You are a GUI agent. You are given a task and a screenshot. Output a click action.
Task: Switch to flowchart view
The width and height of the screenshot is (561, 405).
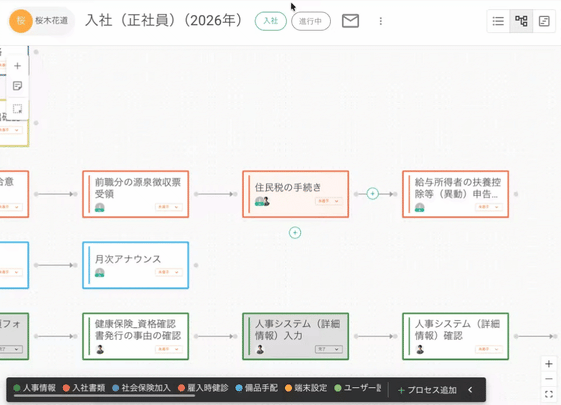(x=521, y=21)
